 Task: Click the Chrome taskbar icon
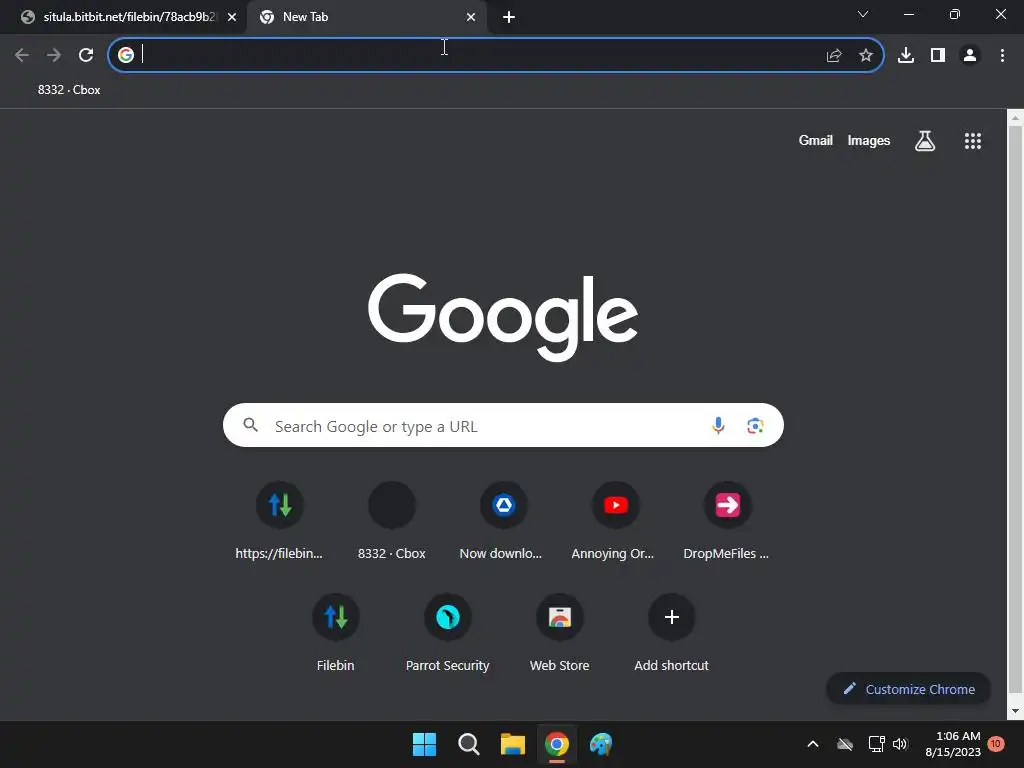tap(557, 744)
